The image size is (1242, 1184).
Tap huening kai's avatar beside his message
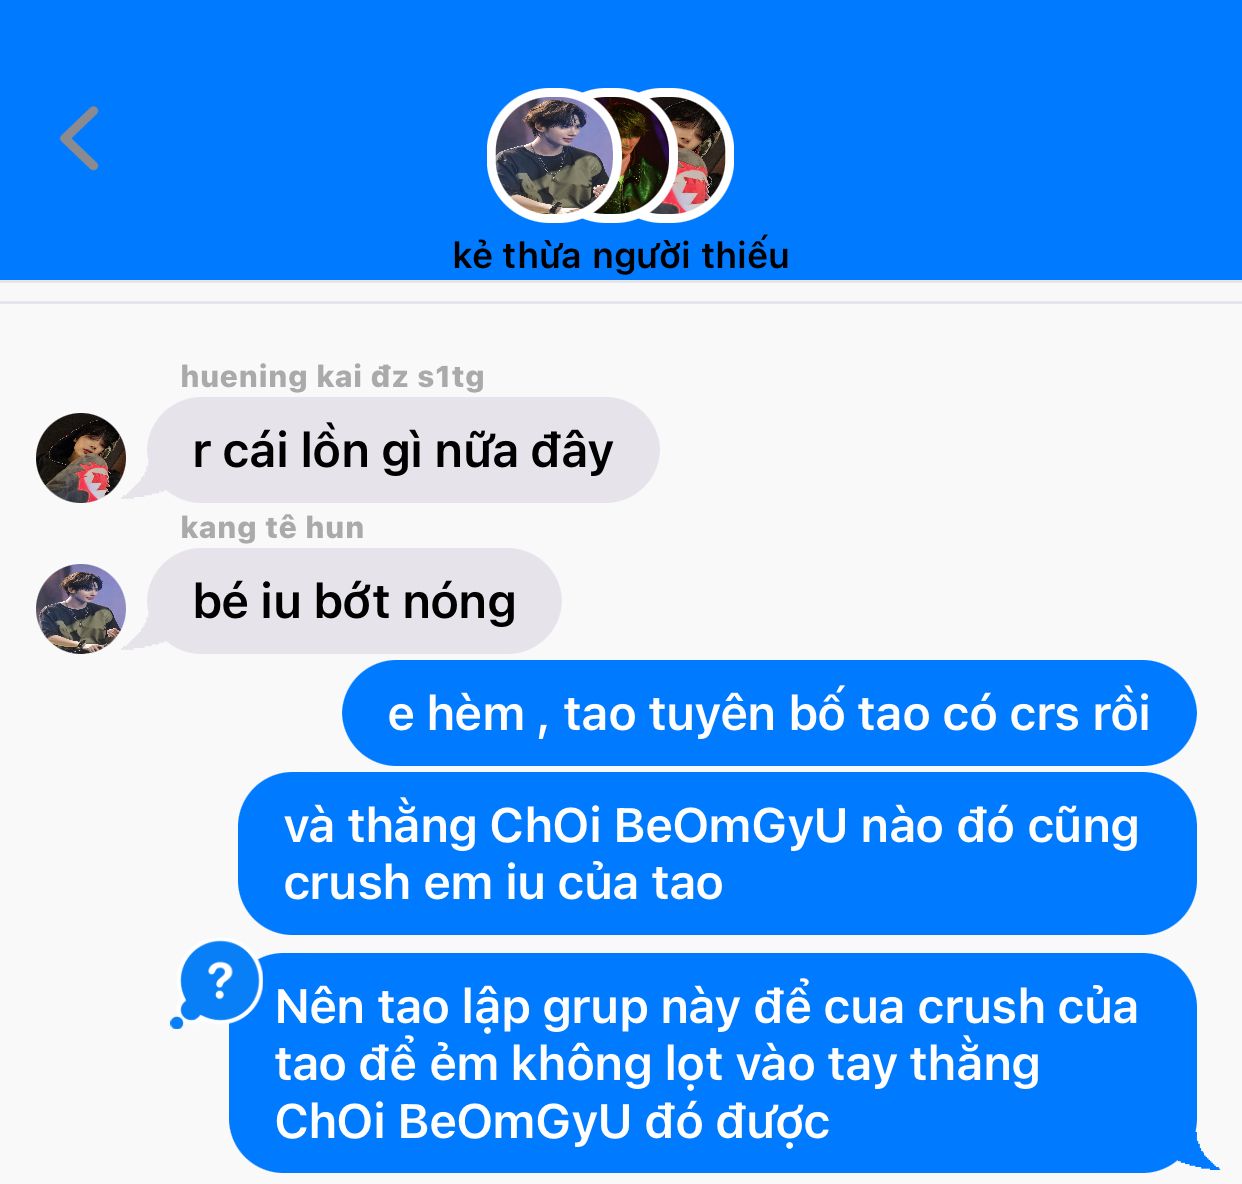pos(81,458)
